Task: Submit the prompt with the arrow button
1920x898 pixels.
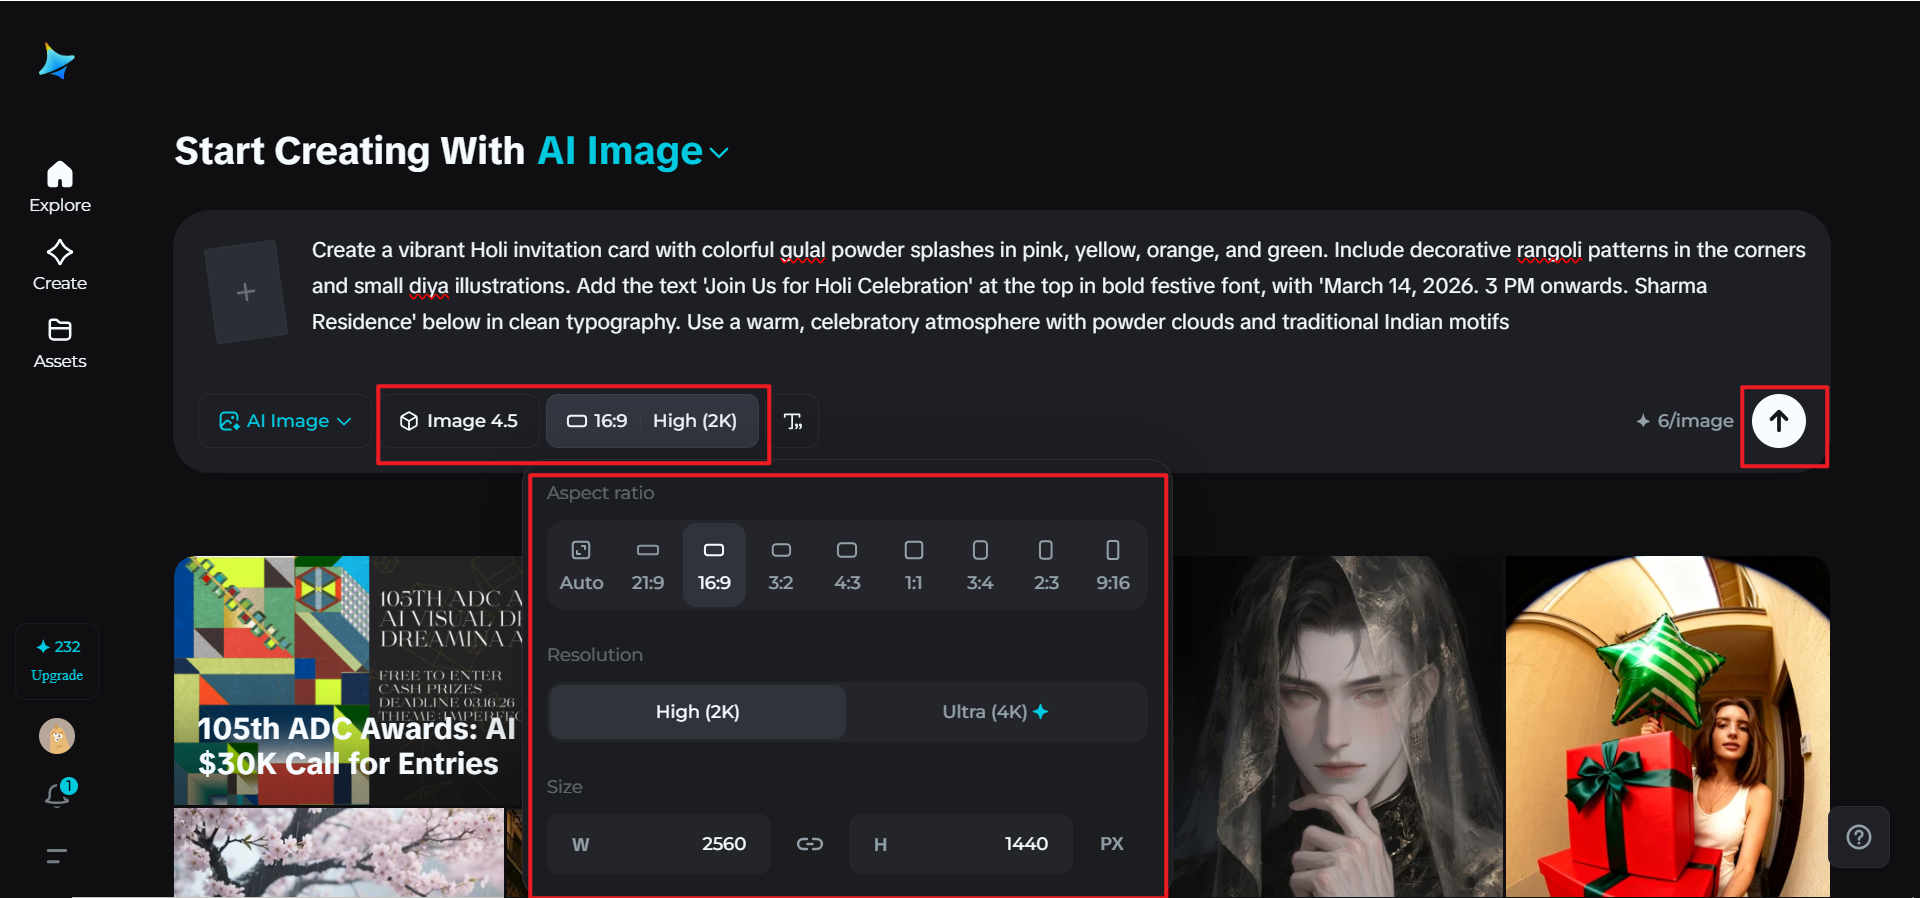Action: [1778, 421]
